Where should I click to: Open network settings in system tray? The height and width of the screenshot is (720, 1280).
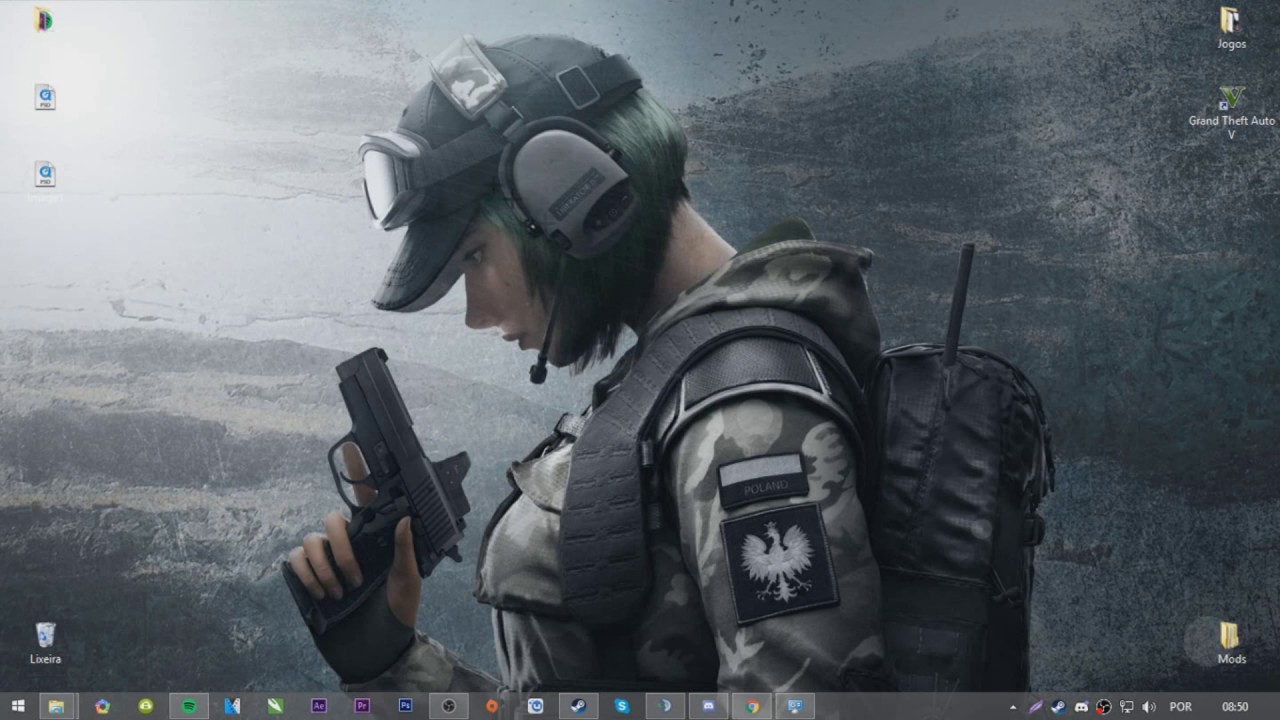point(1126,707)
